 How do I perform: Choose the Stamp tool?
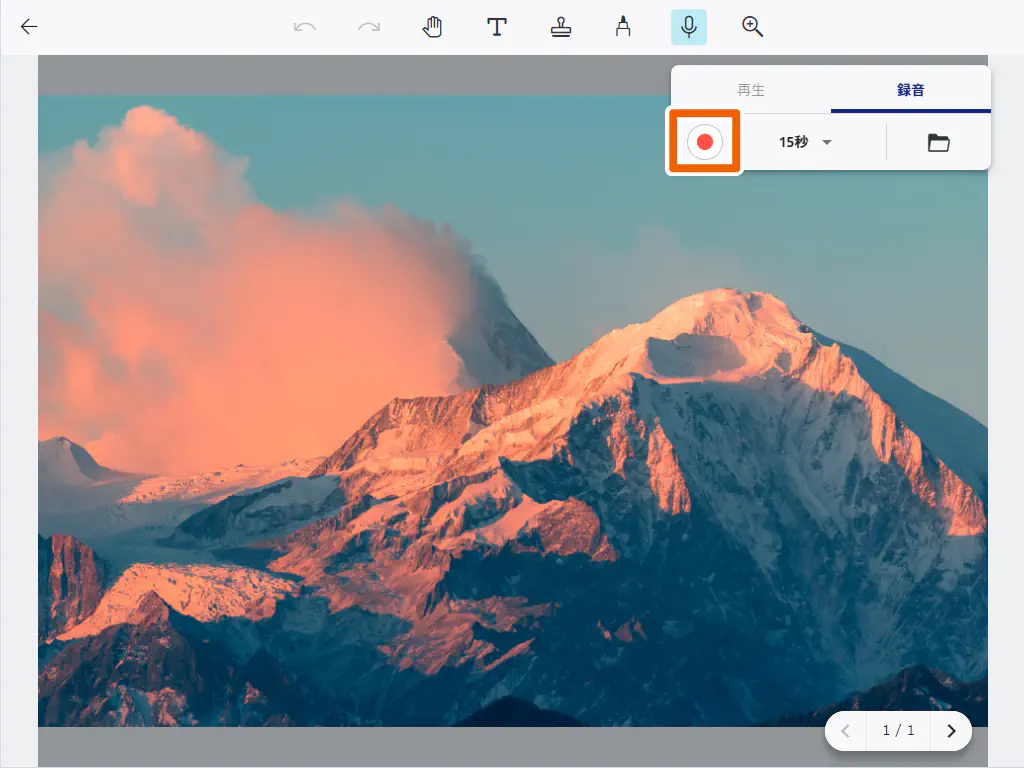(561, 27)
